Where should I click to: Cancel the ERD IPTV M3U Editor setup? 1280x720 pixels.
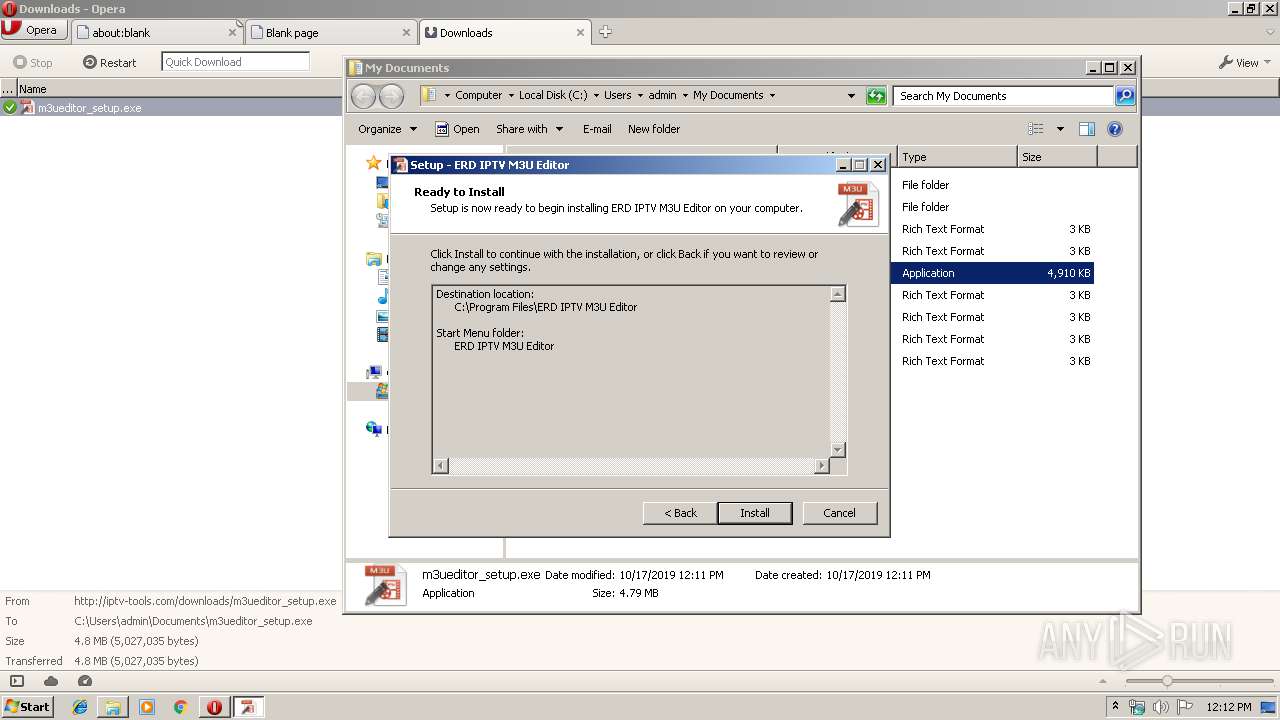839,513
